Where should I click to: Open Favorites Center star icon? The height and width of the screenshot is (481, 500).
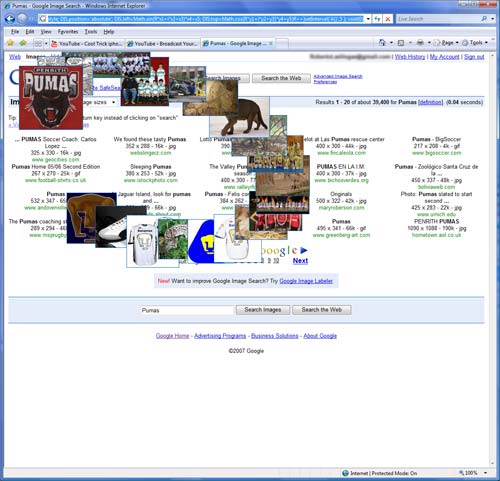(10, 43)
